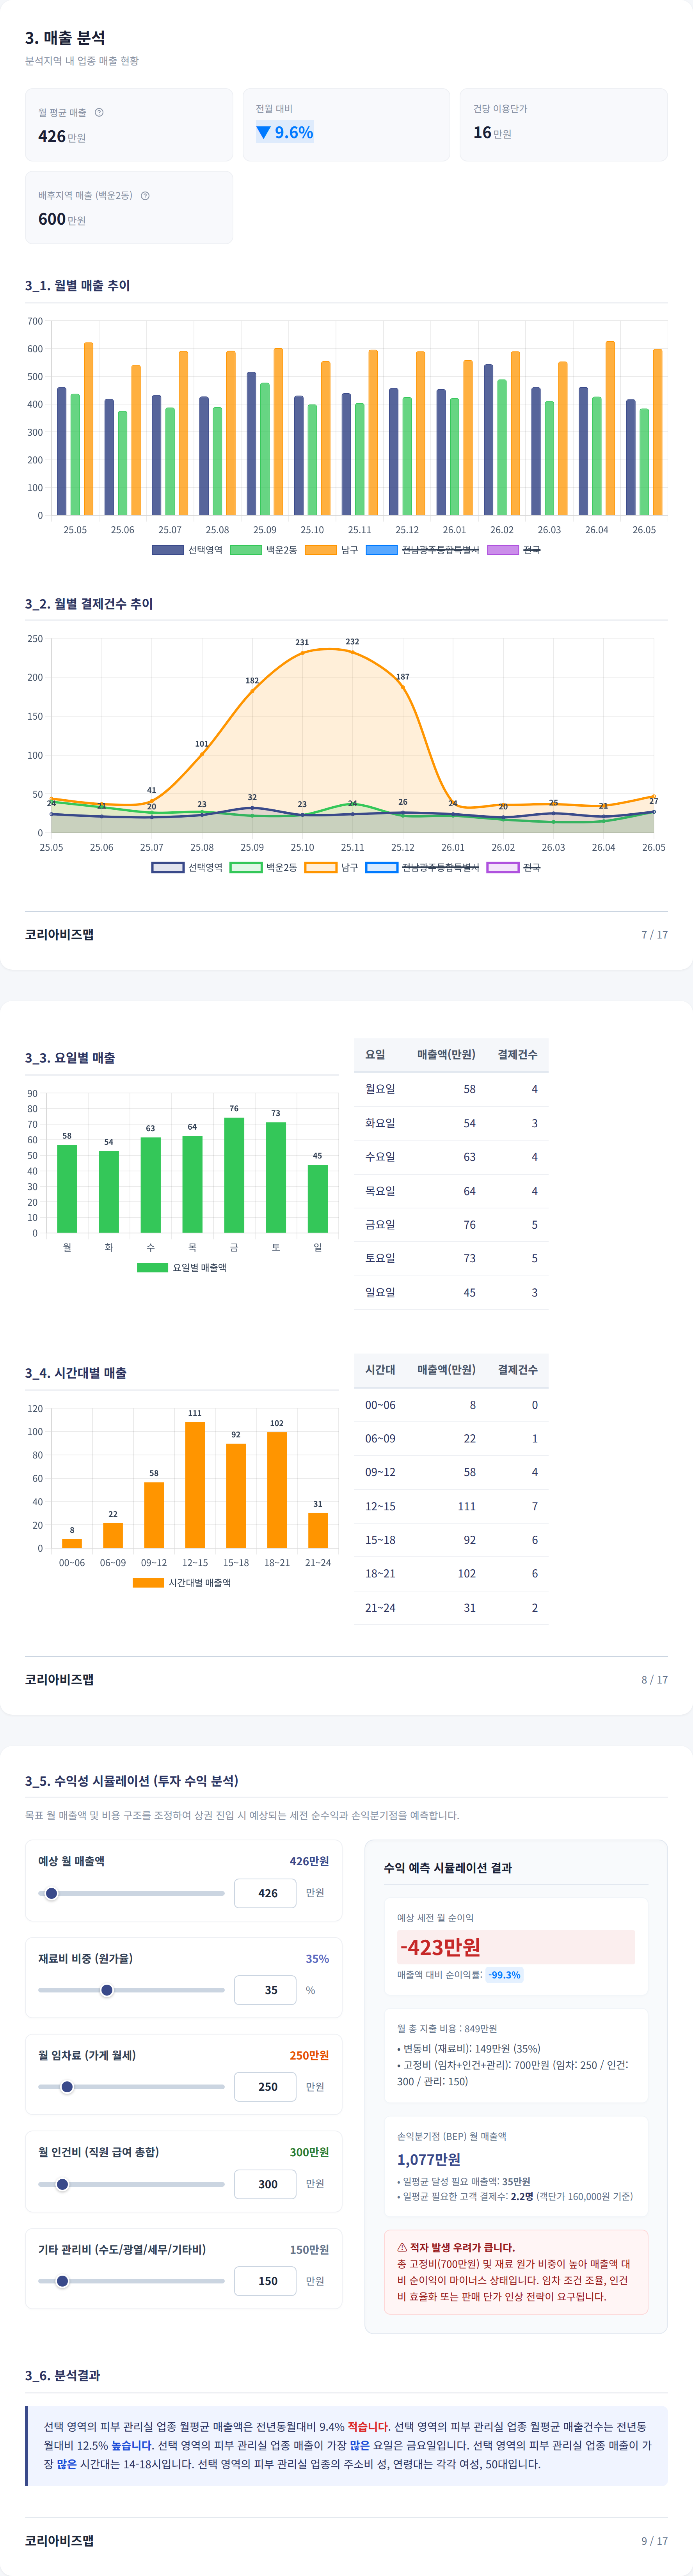Toggle 백운2동 legend in 월별 결제건수 추이 chart
Screen dimensions: 693x2576
(x=264, y=867)
